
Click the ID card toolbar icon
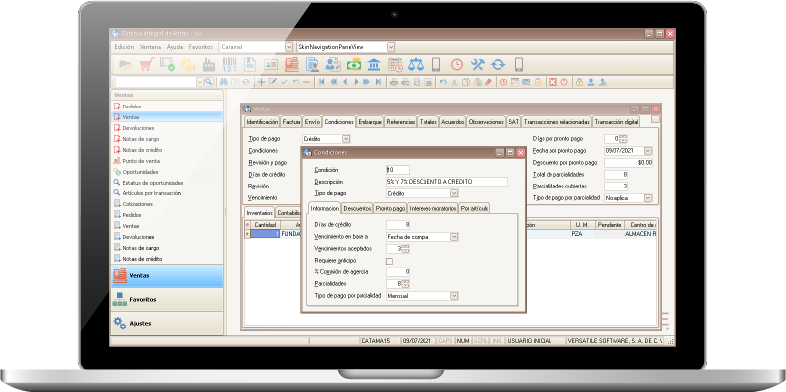(x=271, y=65)
